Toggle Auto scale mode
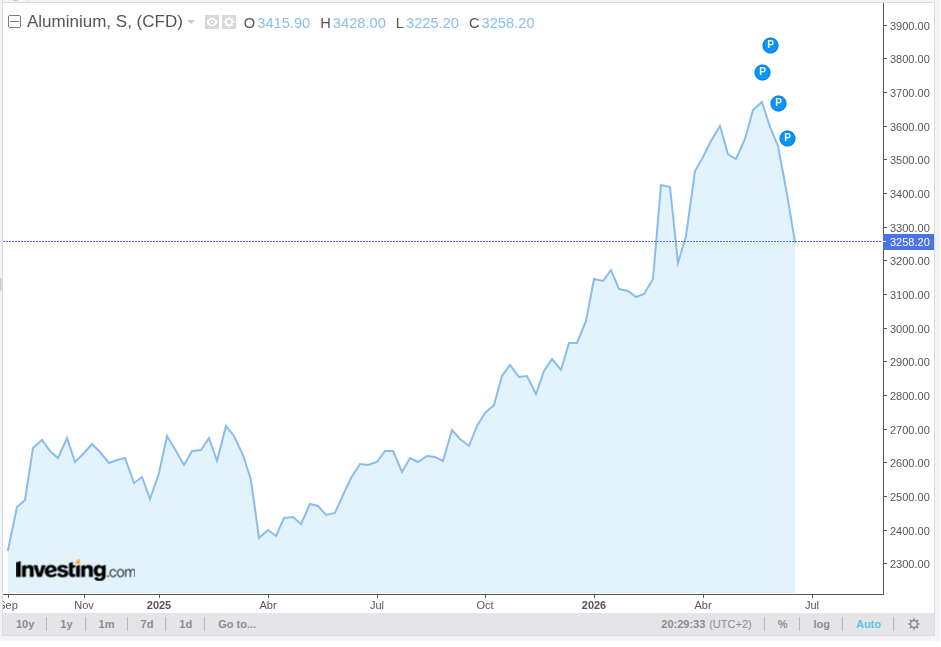941x647 pixels. [868, 624]
